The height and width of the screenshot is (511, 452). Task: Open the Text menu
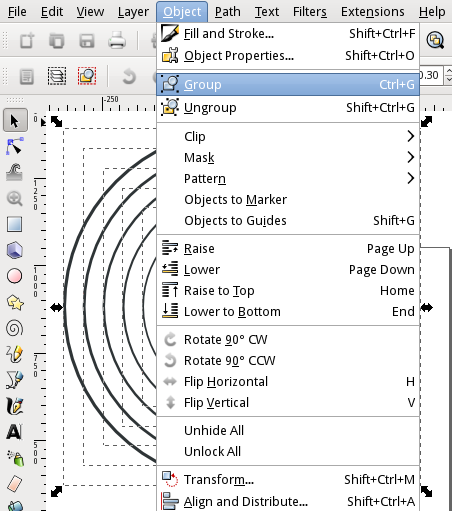tap(267, 12)
